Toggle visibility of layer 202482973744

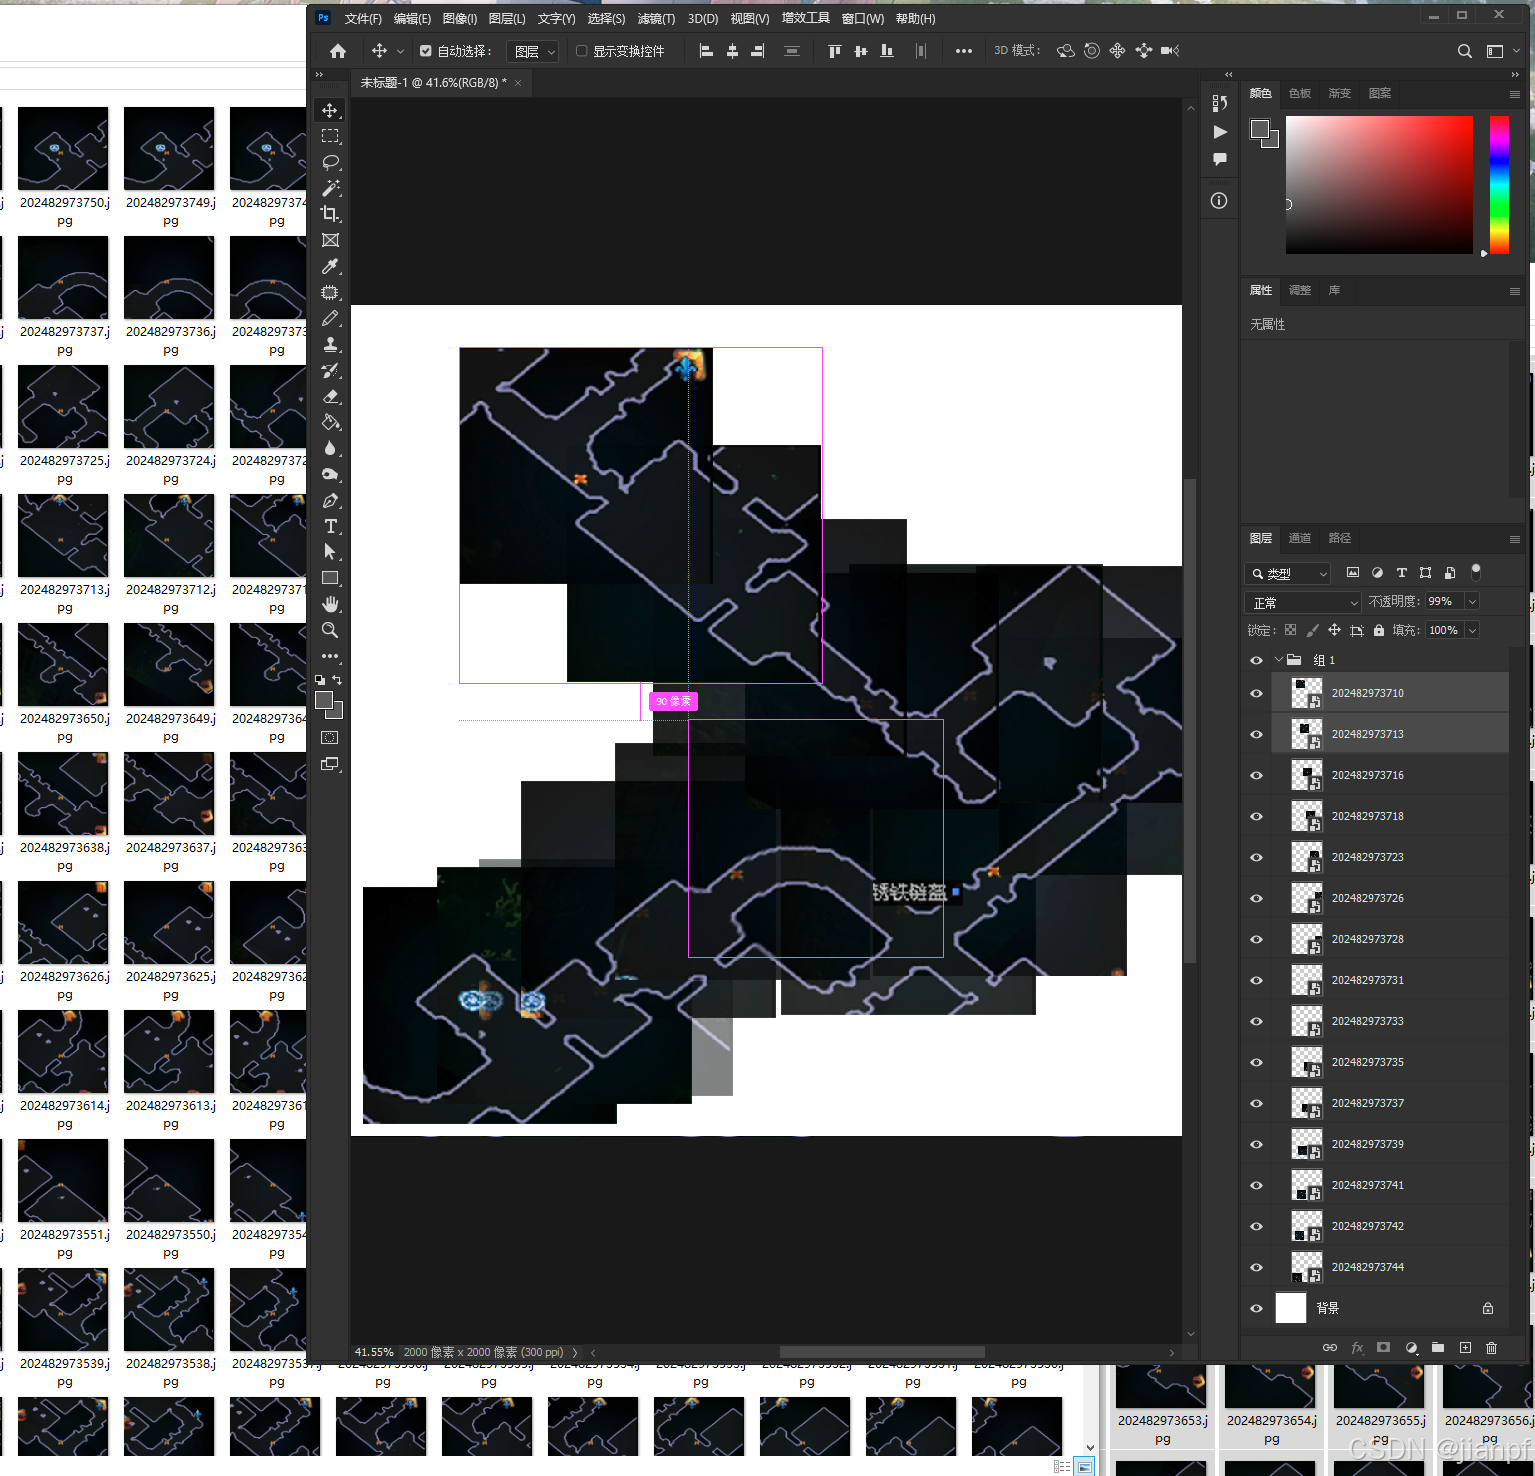click(1256, 1267)
